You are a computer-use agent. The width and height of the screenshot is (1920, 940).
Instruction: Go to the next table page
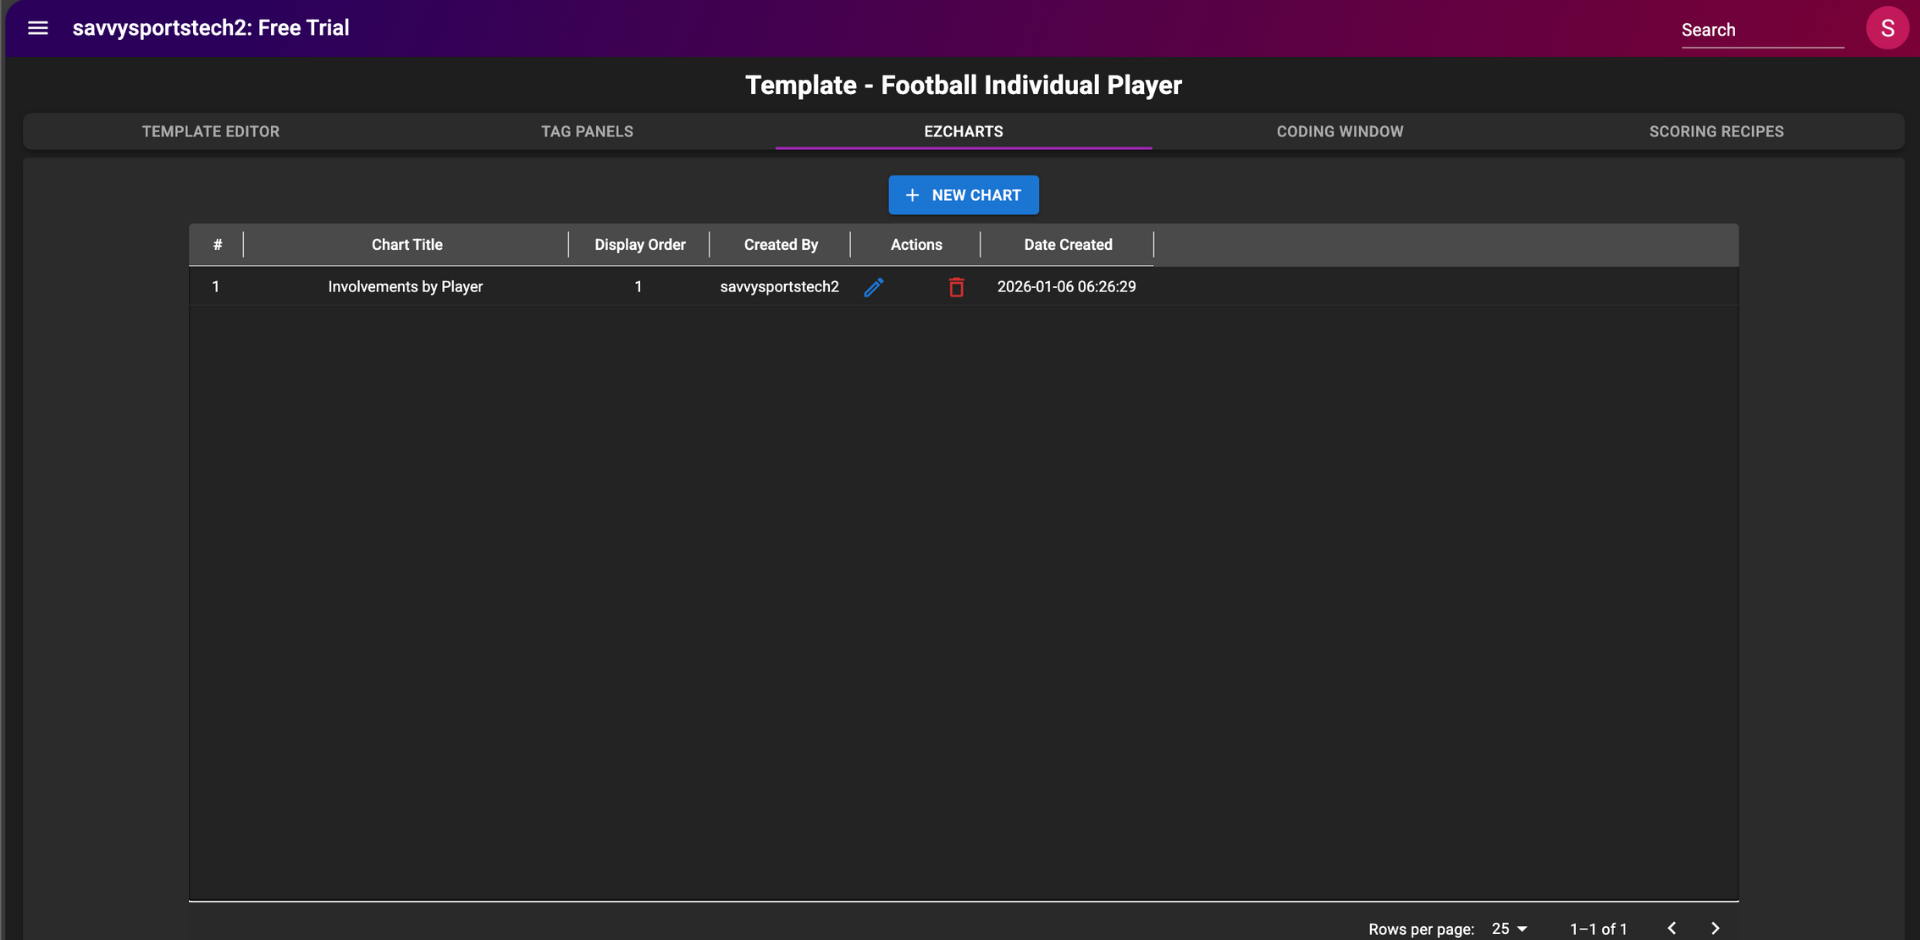[1715, 928]
